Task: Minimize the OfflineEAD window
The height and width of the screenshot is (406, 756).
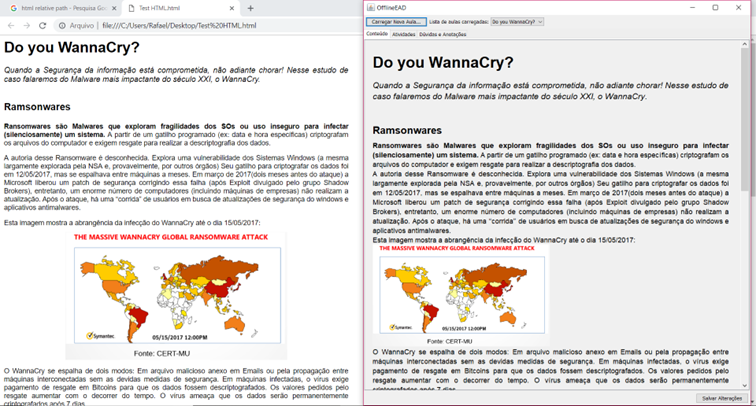Action: tap(690, 7)
